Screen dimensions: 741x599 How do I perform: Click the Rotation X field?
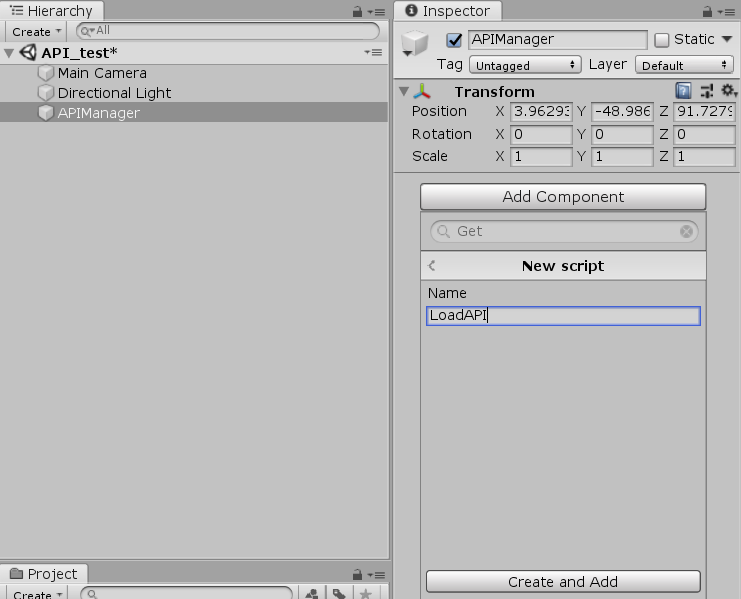[x=541, y=134]
